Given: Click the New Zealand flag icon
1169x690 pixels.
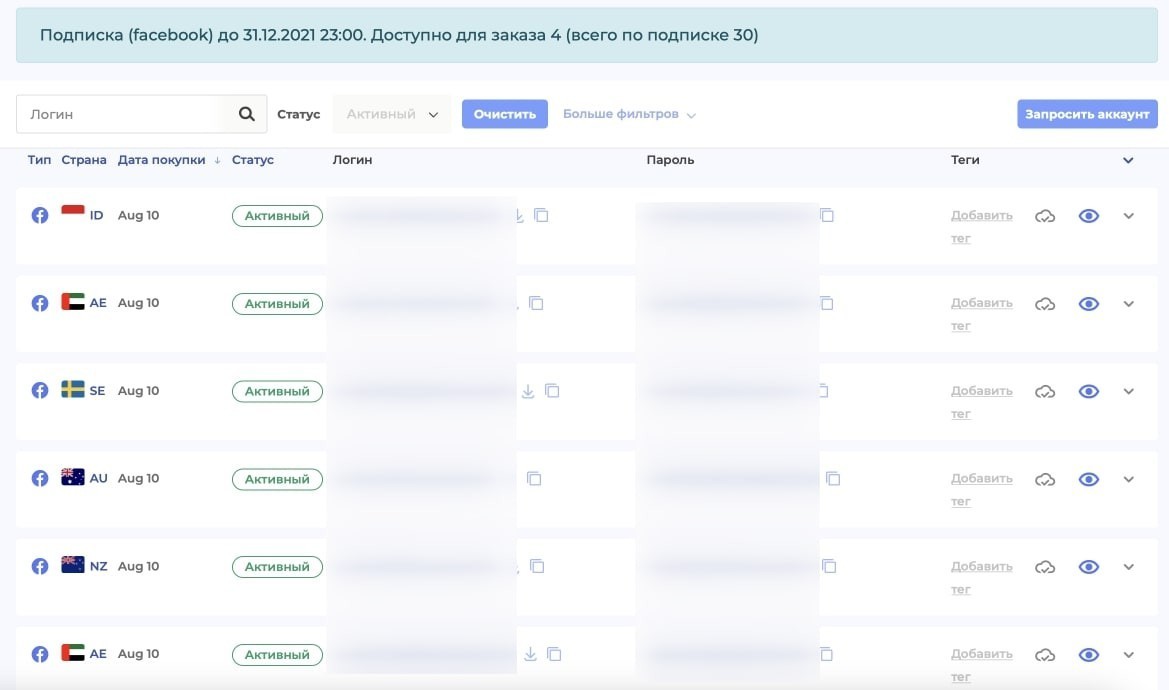Looking at the screenshot, I should tap(72, 564).
